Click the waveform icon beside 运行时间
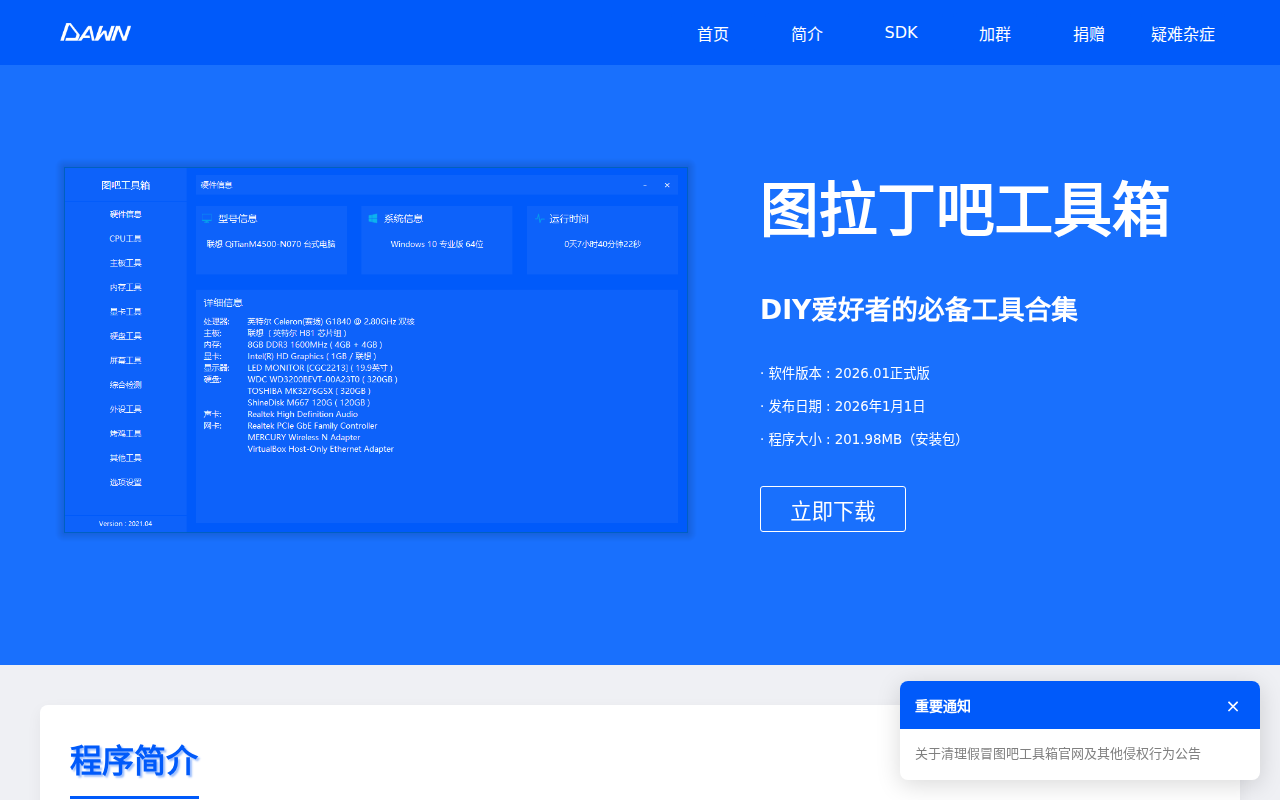The height and width of the screenshot is (800, 1280). [x=539, y=219]
